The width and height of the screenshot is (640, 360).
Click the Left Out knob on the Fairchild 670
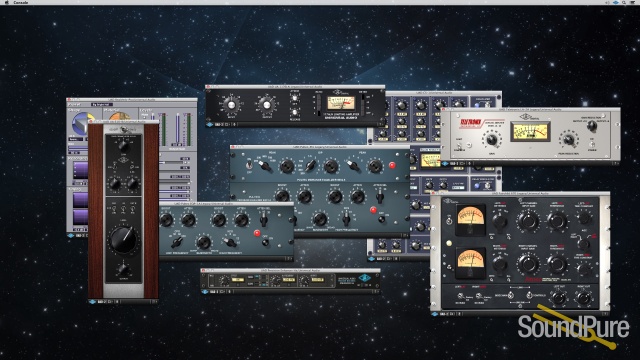[558, 298]
